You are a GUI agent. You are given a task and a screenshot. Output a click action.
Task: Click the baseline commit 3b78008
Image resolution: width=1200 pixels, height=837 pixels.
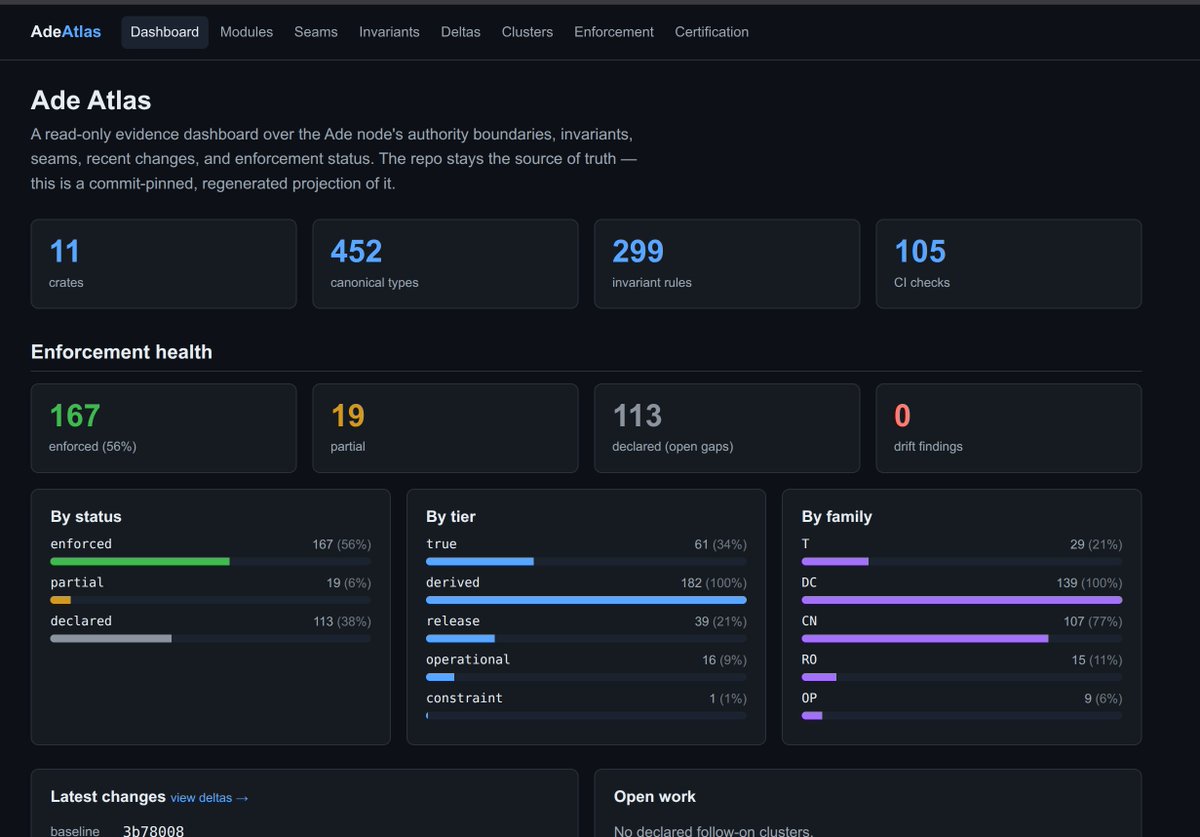pos(153,831)
